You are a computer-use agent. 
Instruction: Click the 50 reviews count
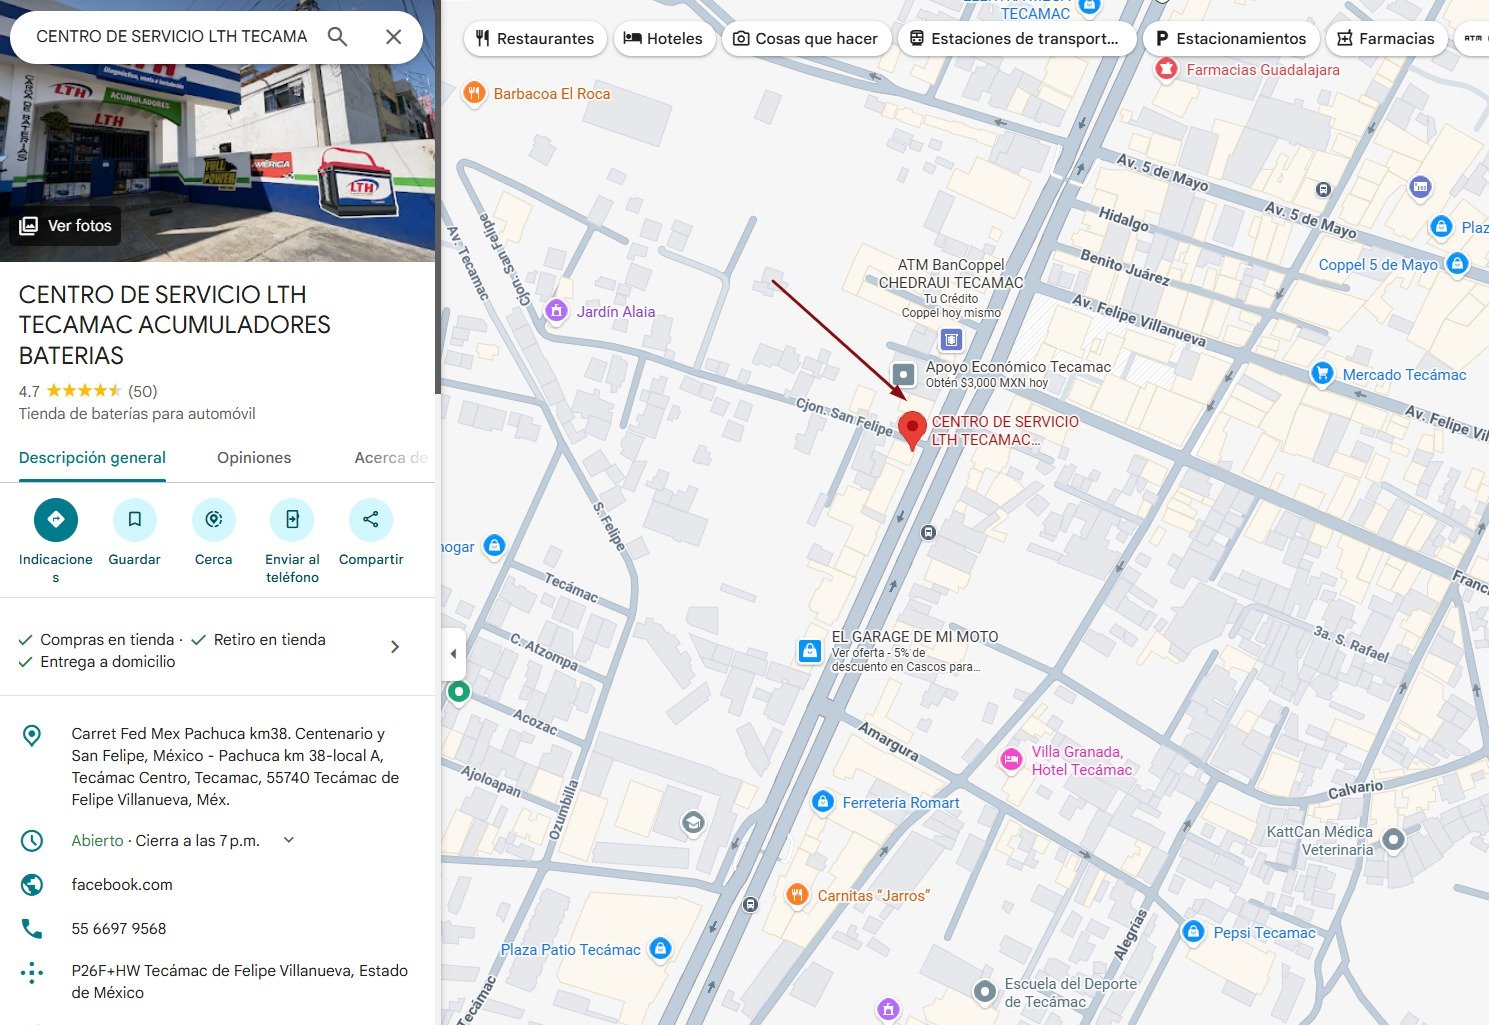(x=143, y=391)
